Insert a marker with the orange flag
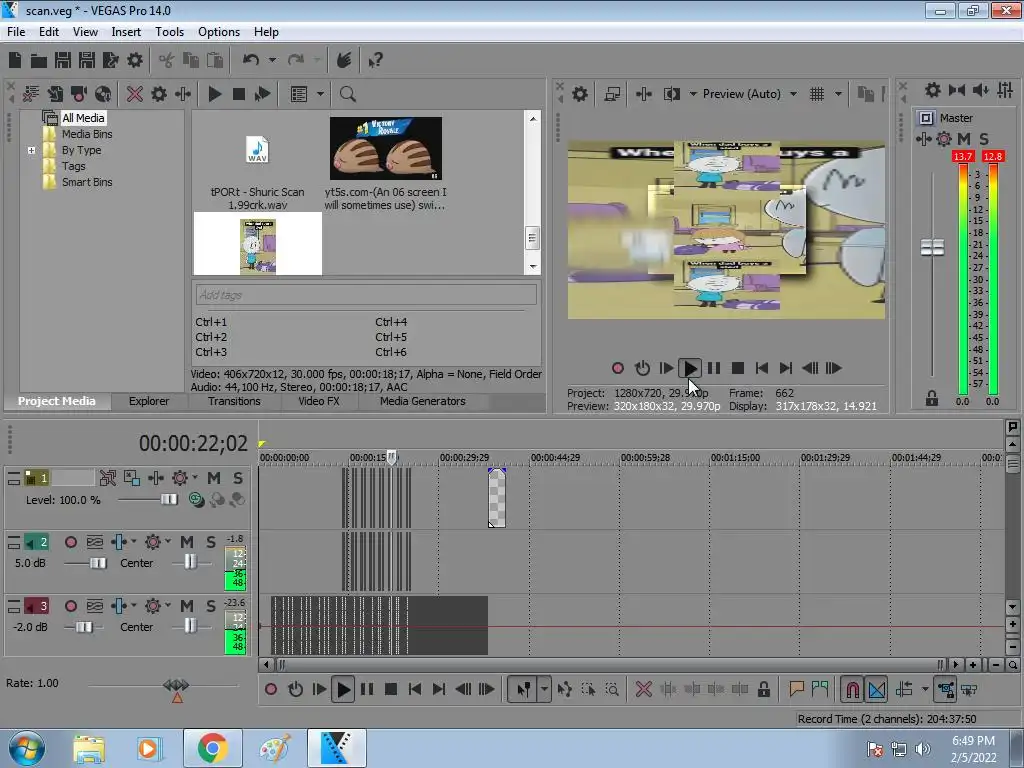1024x768 pixels. point(796,689)
